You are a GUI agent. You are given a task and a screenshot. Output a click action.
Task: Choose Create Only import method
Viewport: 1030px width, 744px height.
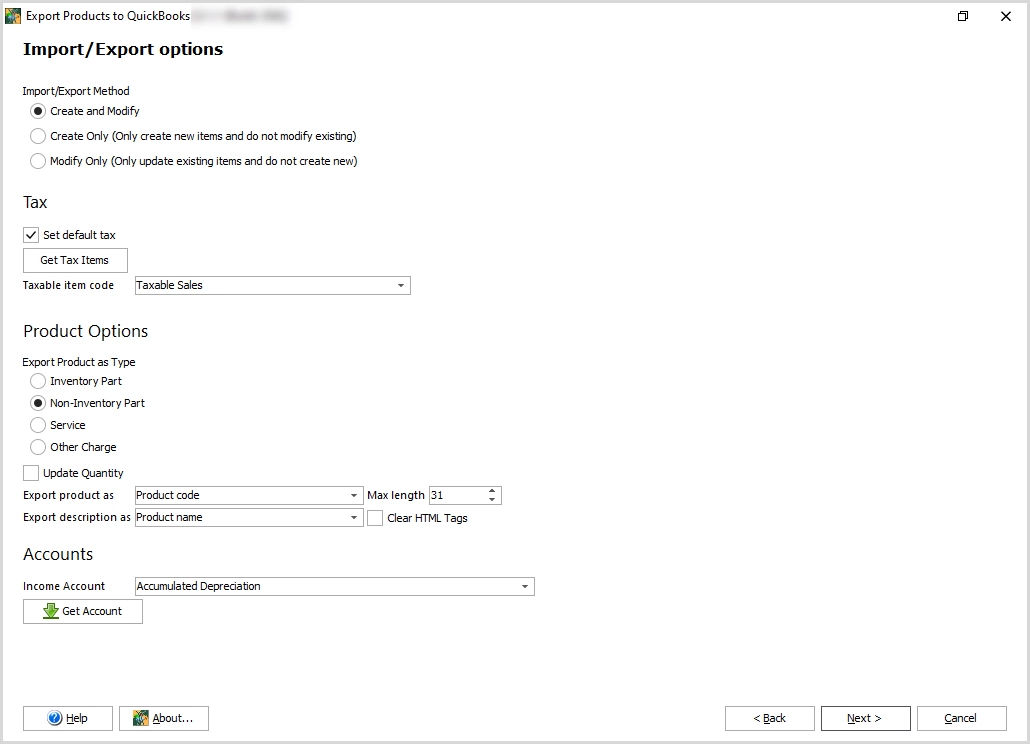[38, 136]
